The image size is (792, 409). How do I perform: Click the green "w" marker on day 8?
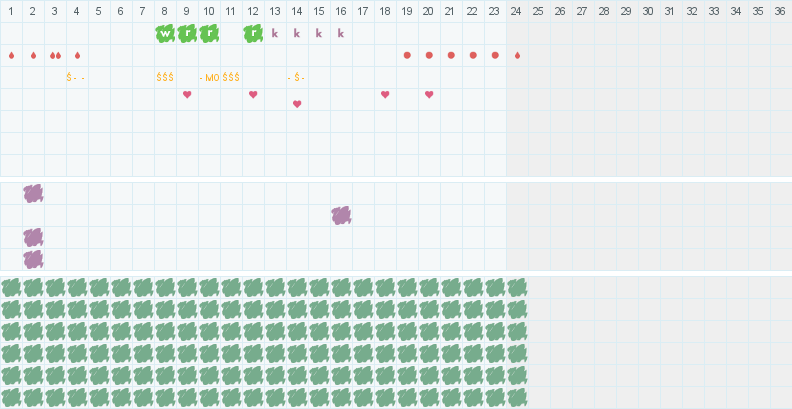[165, 33]
